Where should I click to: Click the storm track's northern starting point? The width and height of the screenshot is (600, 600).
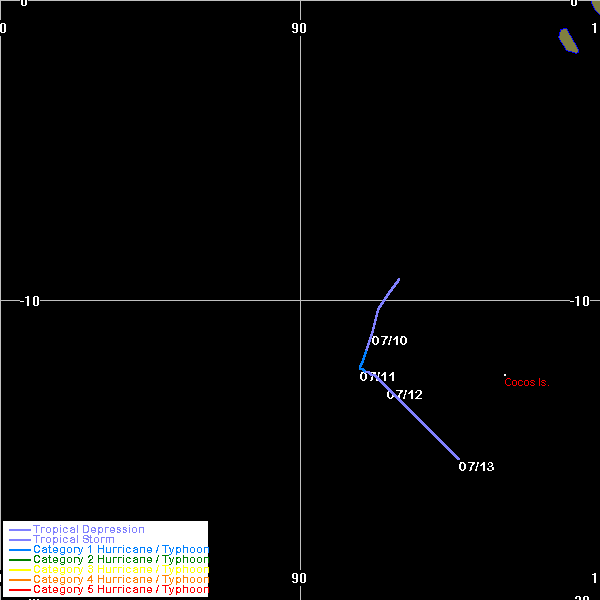click(399, 279)
